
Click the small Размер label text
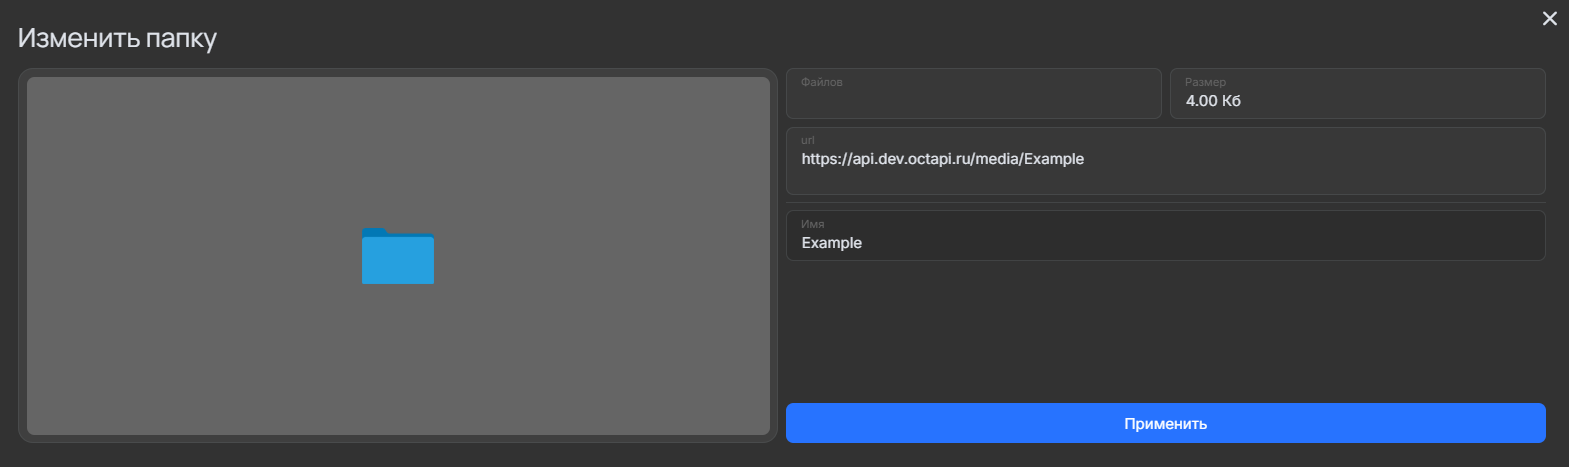point(1205,82)
